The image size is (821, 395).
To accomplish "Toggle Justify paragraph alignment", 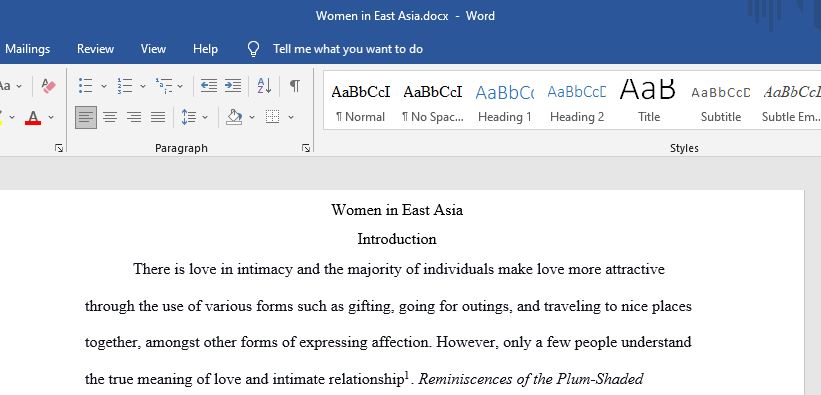I will (158, 117).
